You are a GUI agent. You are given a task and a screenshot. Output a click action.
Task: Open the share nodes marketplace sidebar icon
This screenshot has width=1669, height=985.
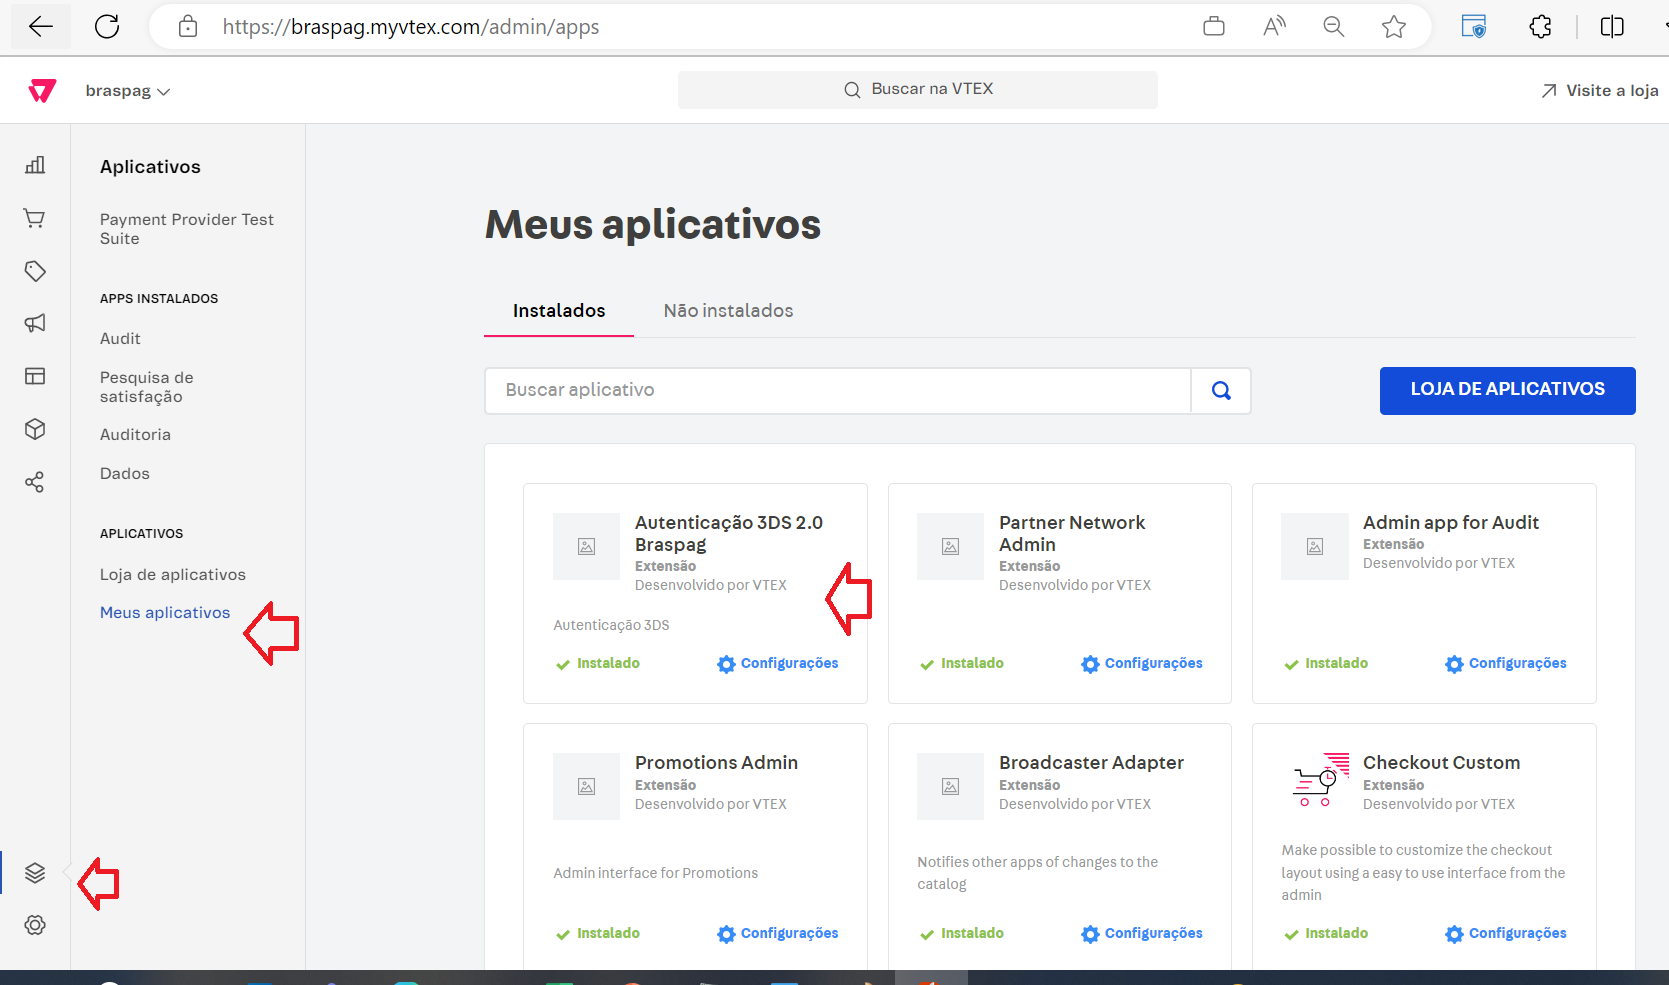click(35, 482)
